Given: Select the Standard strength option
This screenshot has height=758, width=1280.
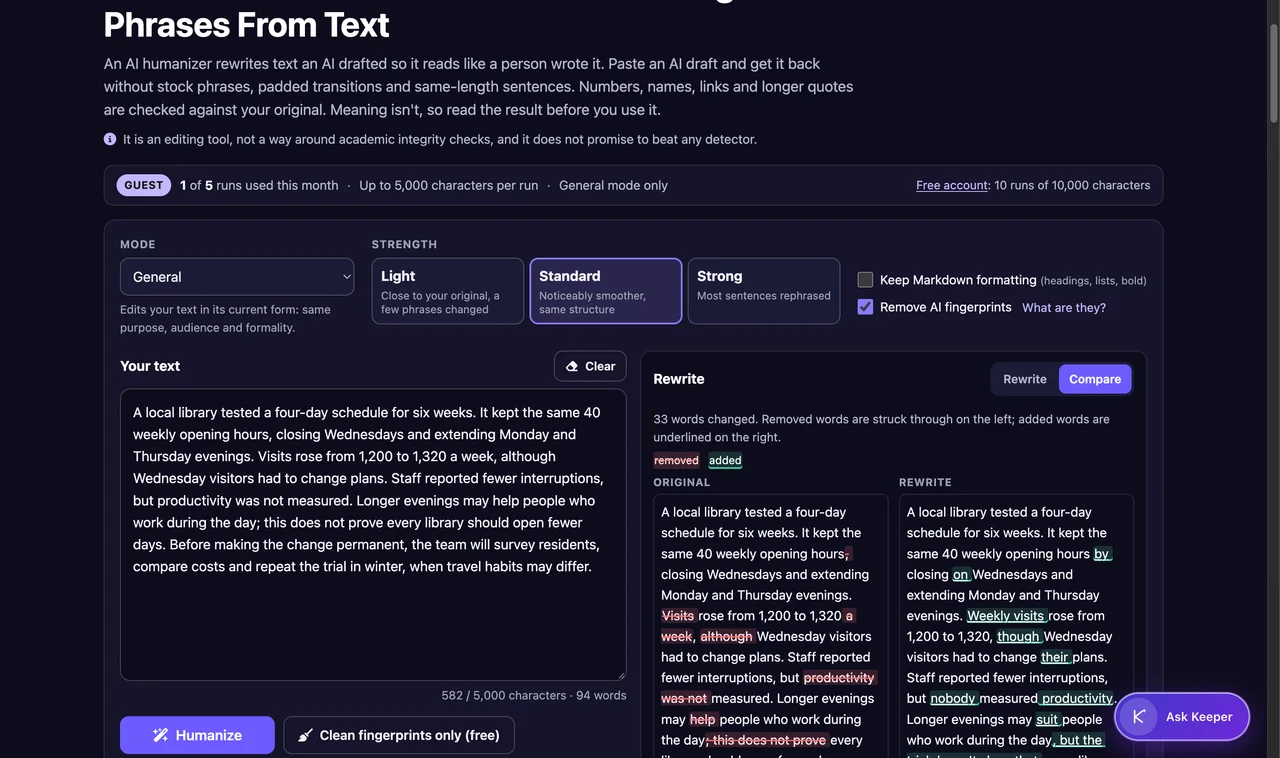Looking at the screenshot, I should pos(606,291).
